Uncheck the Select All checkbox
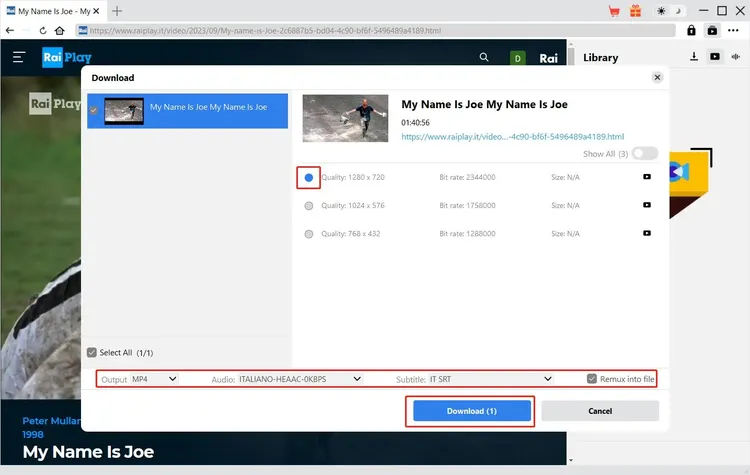Screen dimensions: 750x475 coord(92,352)
